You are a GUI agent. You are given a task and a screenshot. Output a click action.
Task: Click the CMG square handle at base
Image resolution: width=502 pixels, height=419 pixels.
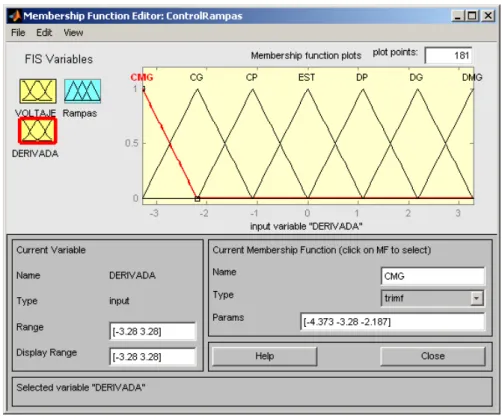pyautogui.click(x=197, y=199)
